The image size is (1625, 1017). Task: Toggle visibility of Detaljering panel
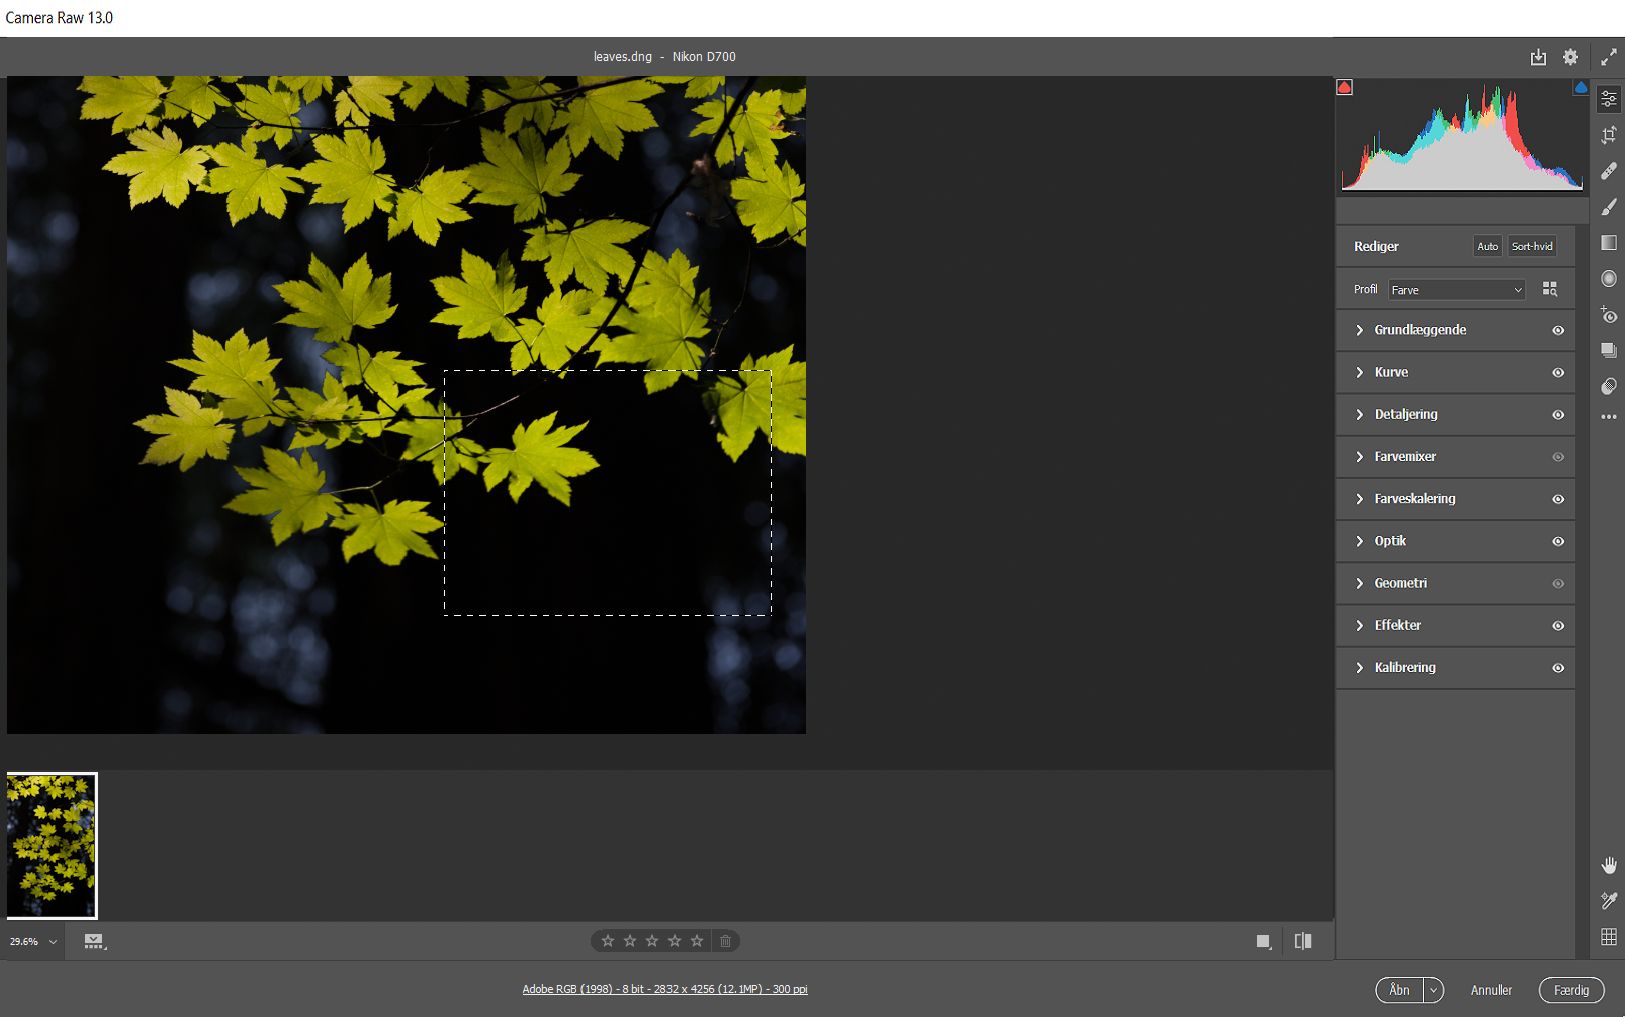click(1558, 414)
